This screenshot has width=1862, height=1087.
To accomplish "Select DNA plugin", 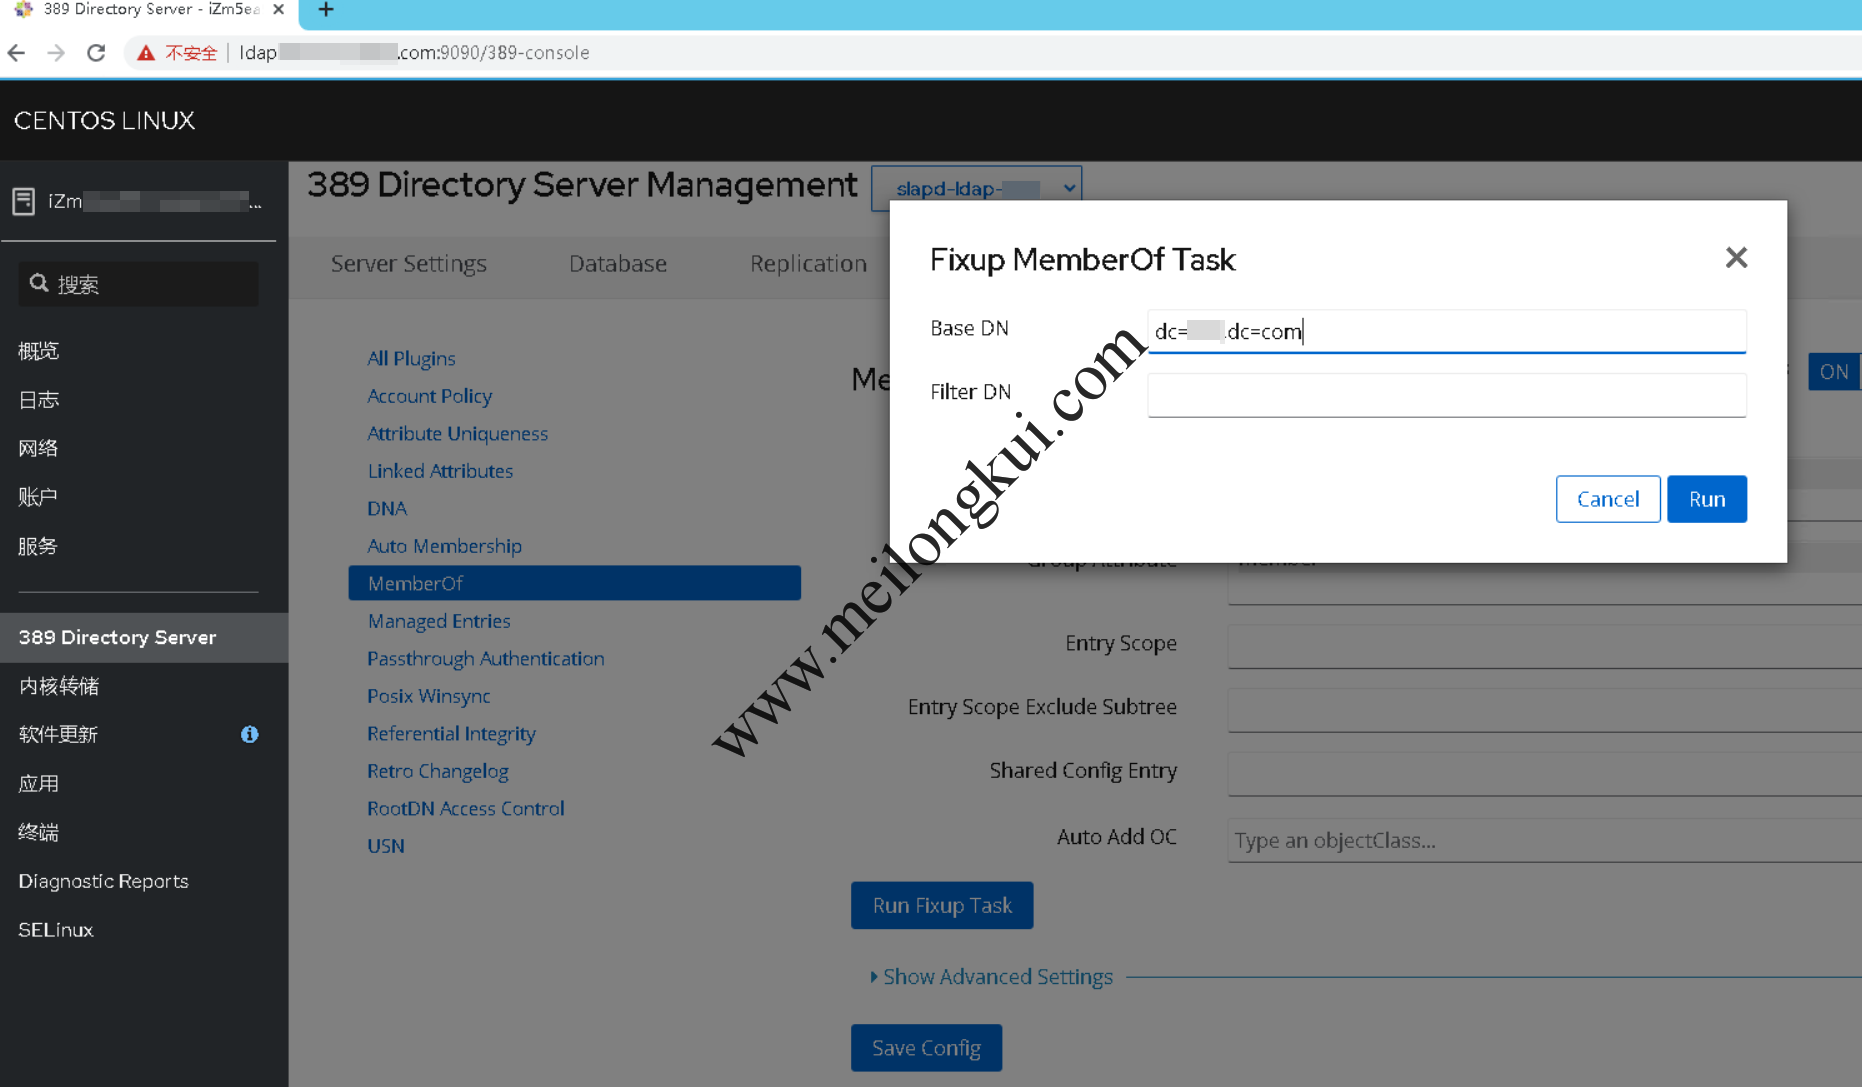I will (386, 508).
